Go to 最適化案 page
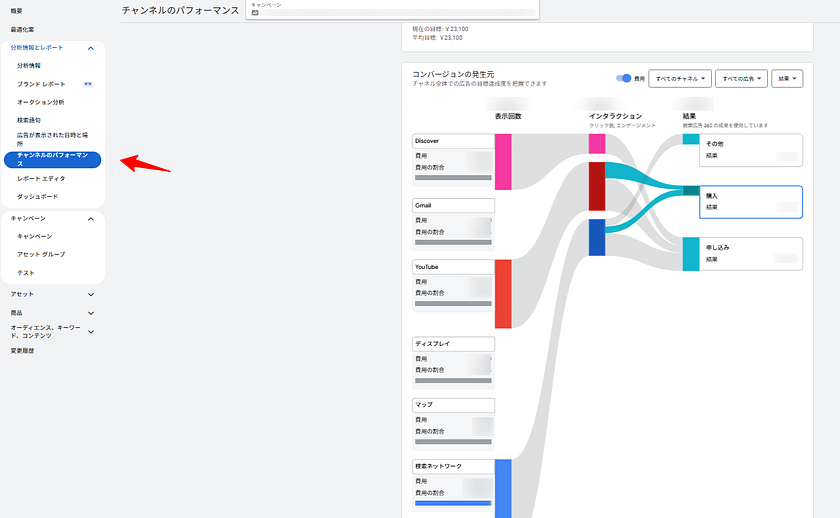Viewport: 840px width, 518px height. click(x=22, y=29)
